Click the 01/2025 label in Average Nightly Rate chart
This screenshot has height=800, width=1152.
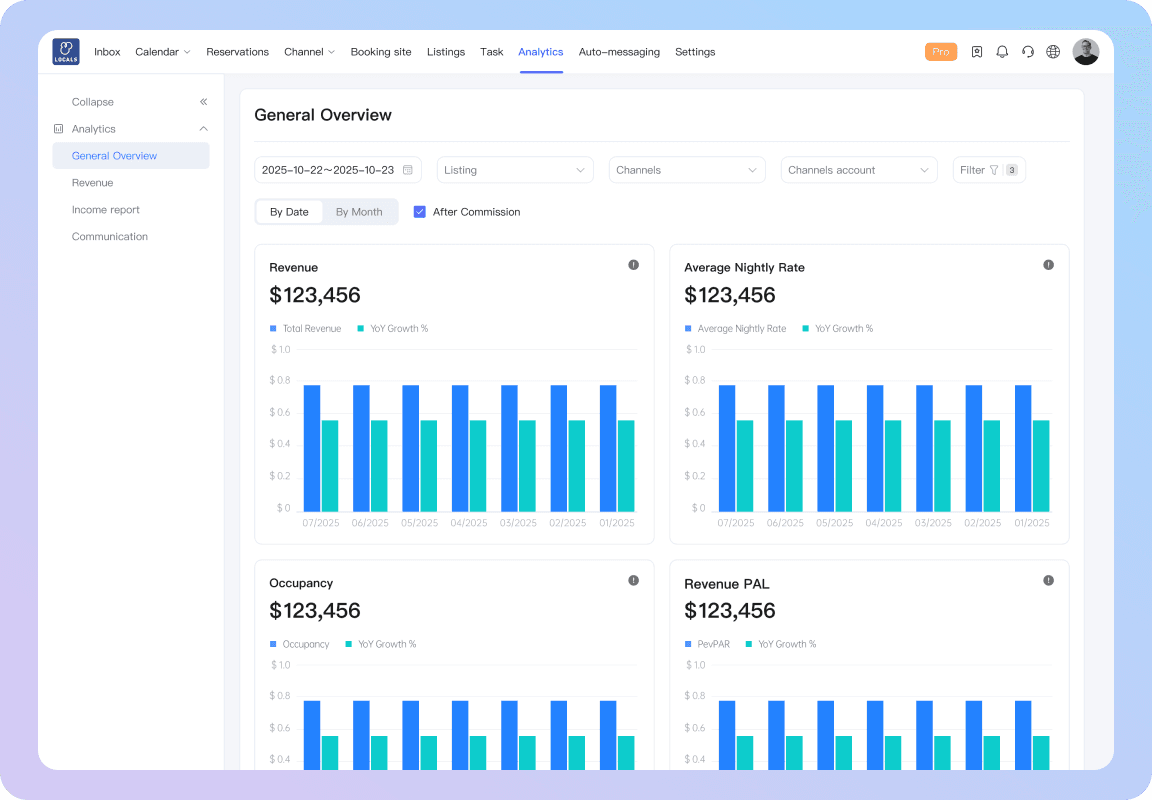click(x=1032, y=523)
